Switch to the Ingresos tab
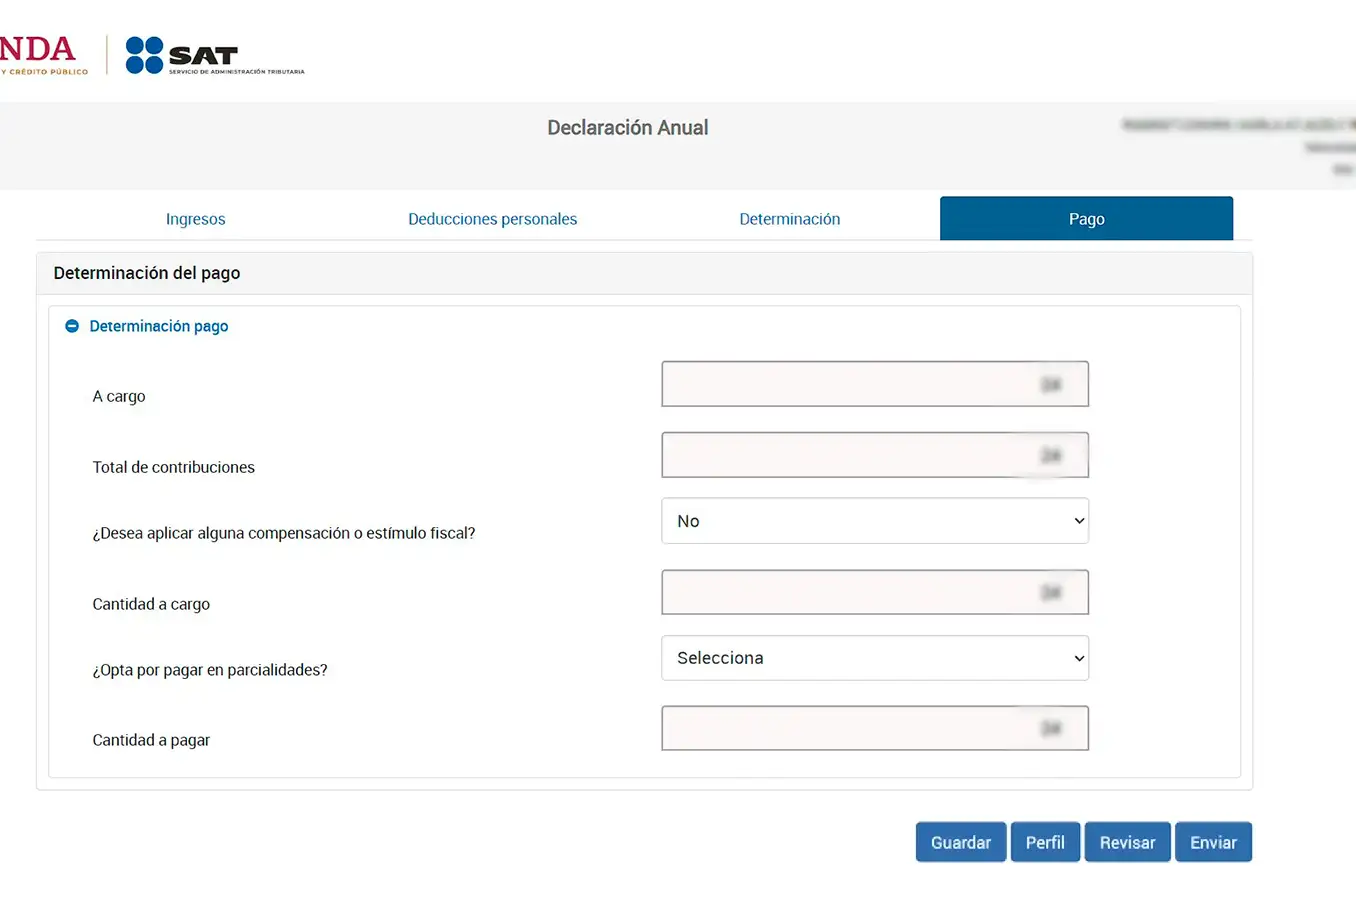The image size is (1356, 900). pyautogui.click(x=195, y=218)
